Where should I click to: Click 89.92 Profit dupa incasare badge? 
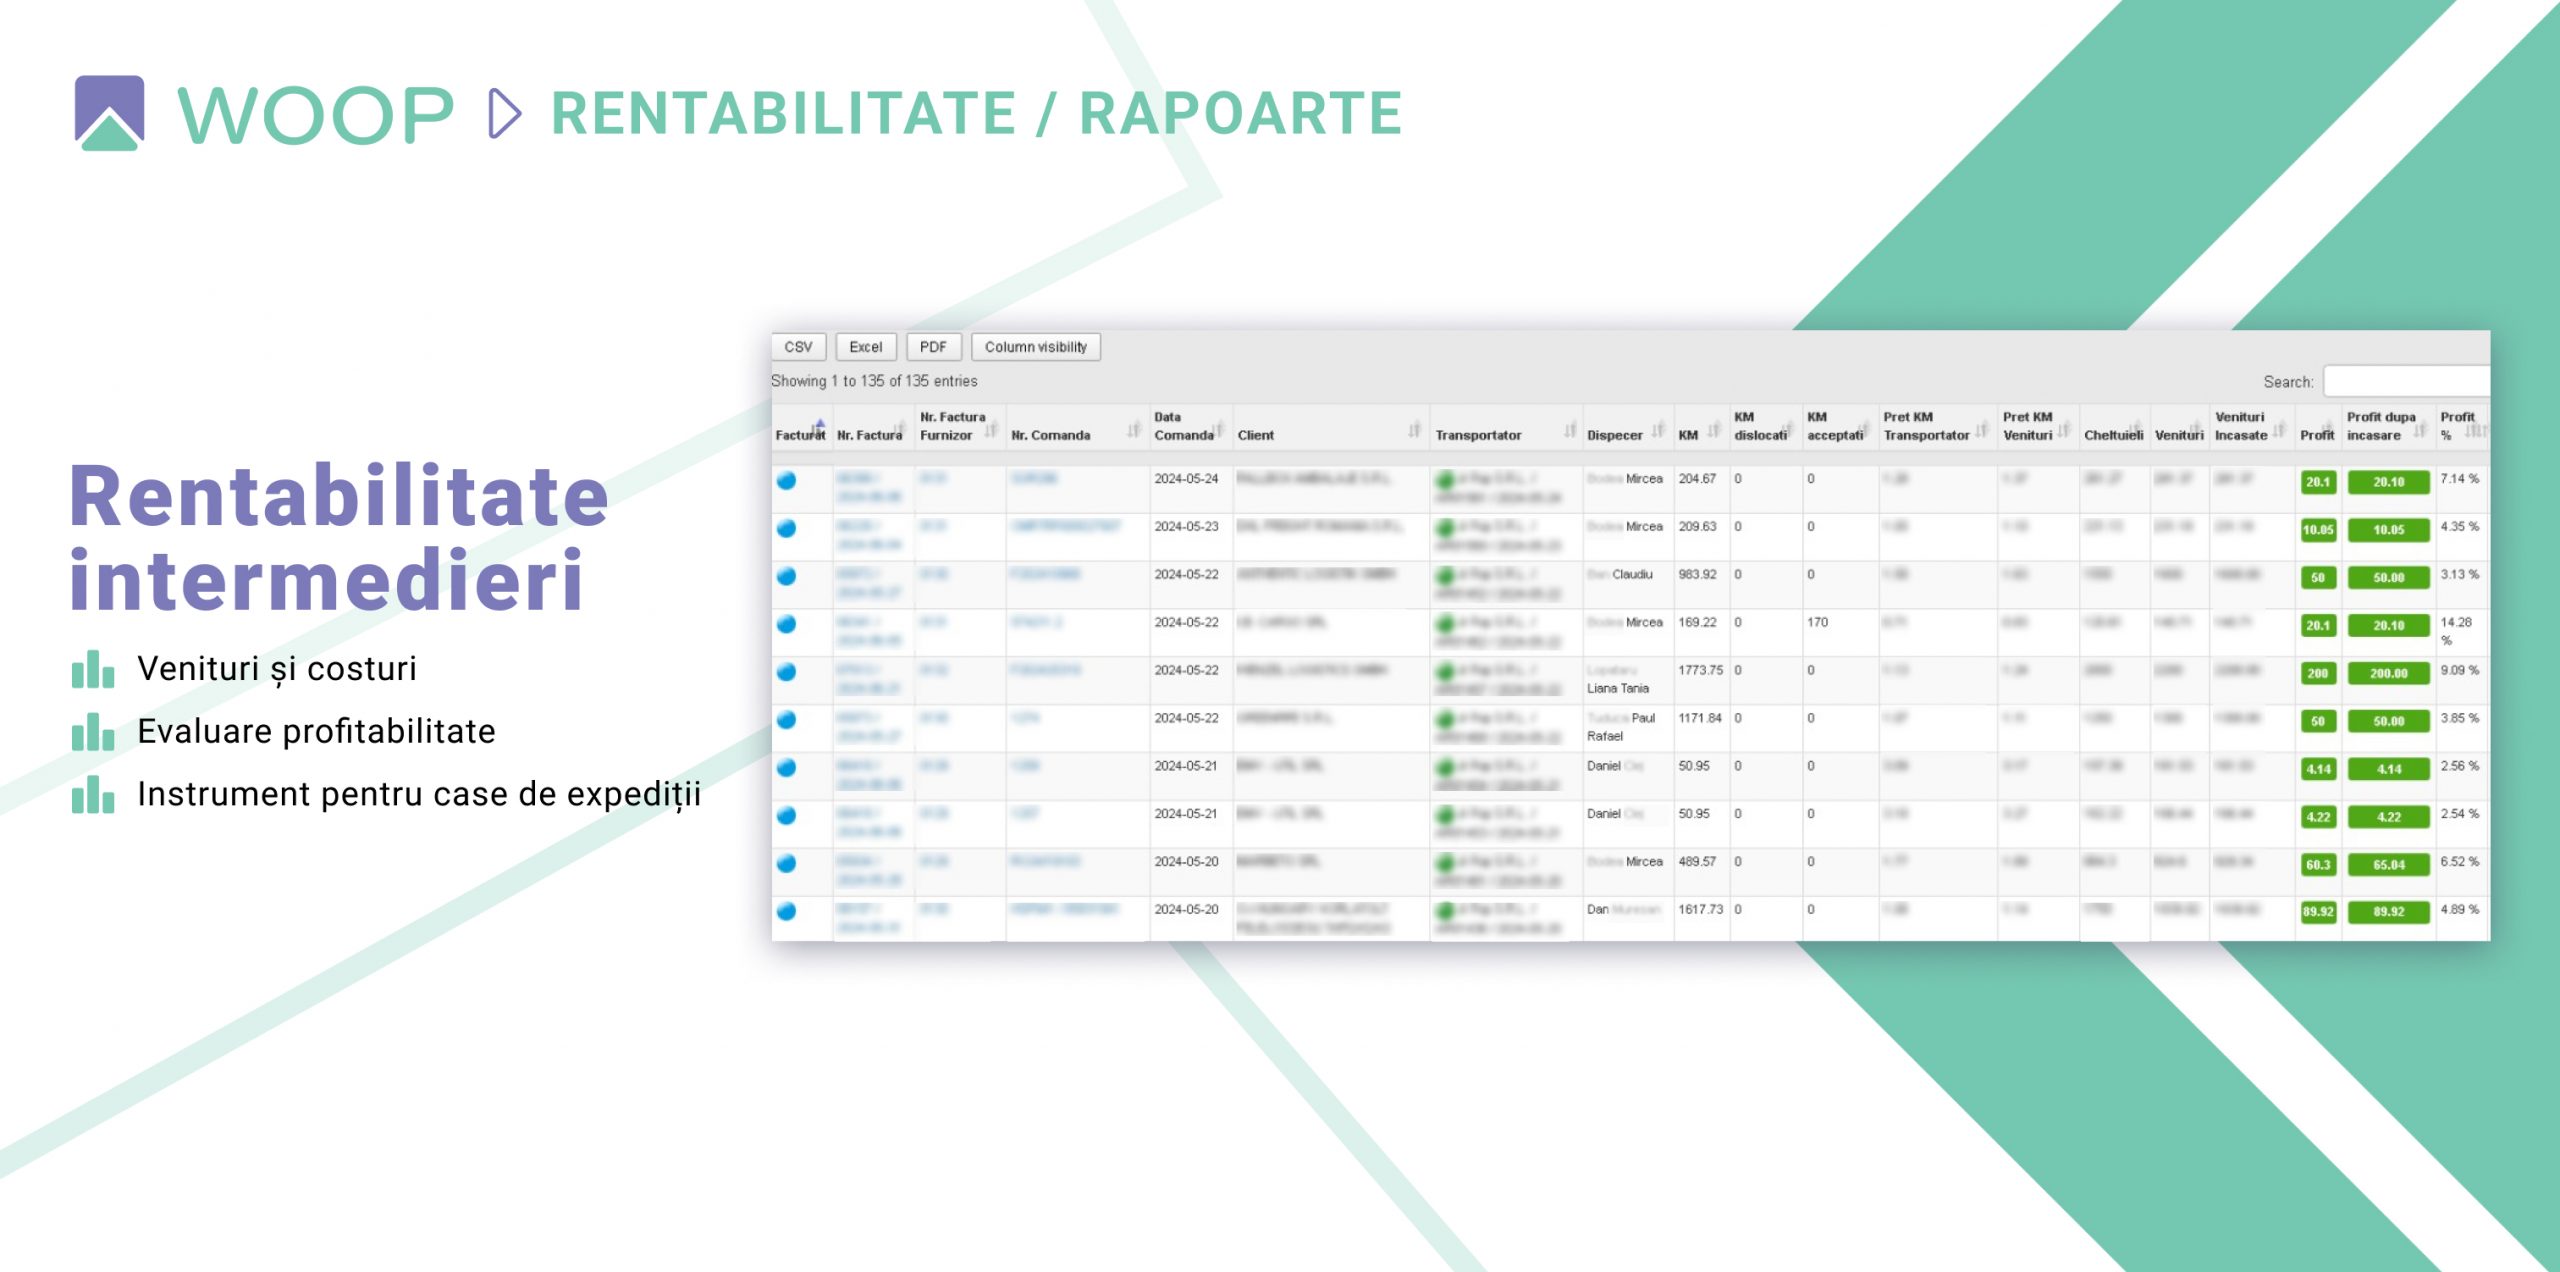(x=2388, y=912)
